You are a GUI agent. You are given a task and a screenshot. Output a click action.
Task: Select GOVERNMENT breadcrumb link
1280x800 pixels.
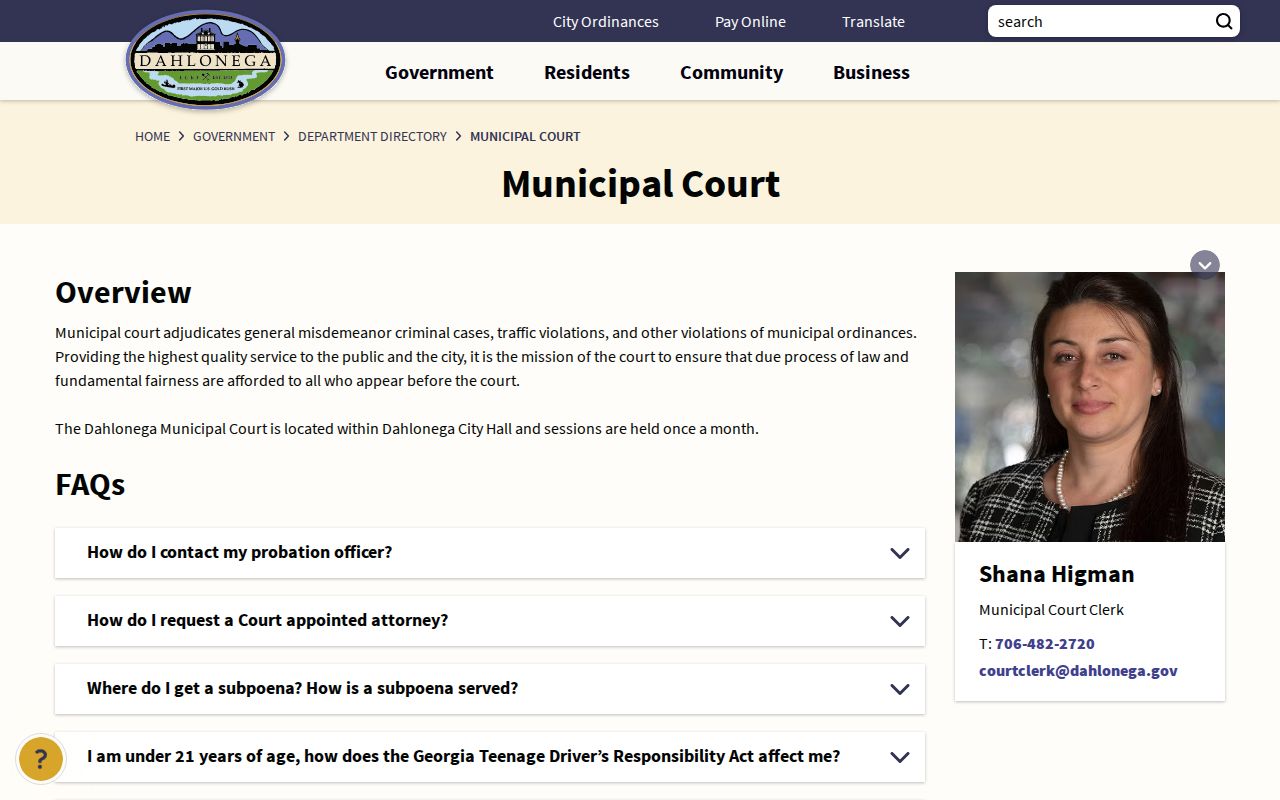(234, 136)
